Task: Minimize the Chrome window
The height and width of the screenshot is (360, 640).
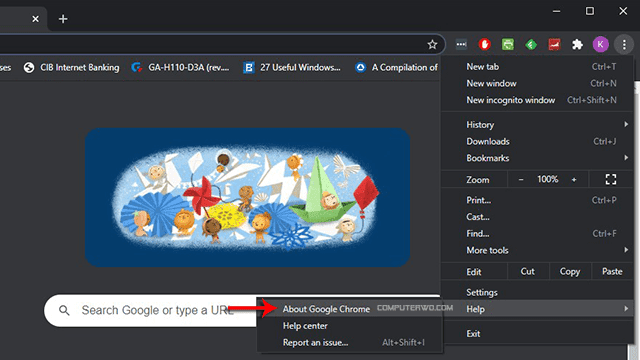Action: click(x=556, y=11)
